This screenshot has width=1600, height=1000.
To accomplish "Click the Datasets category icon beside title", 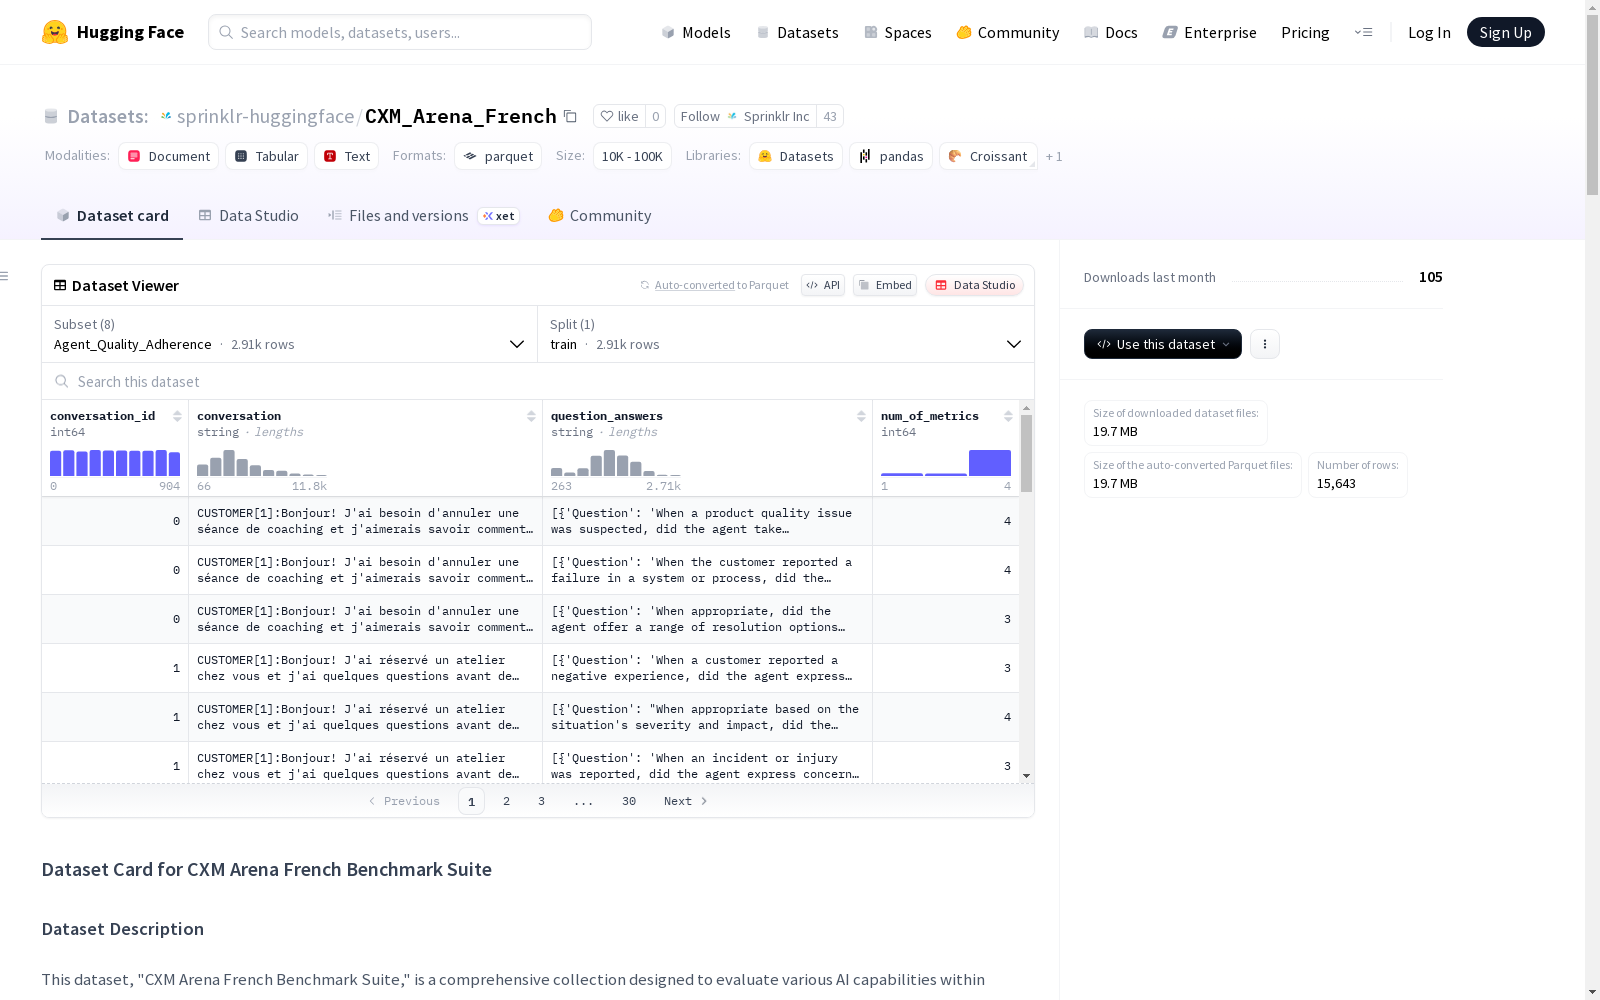I will (51, 116).
